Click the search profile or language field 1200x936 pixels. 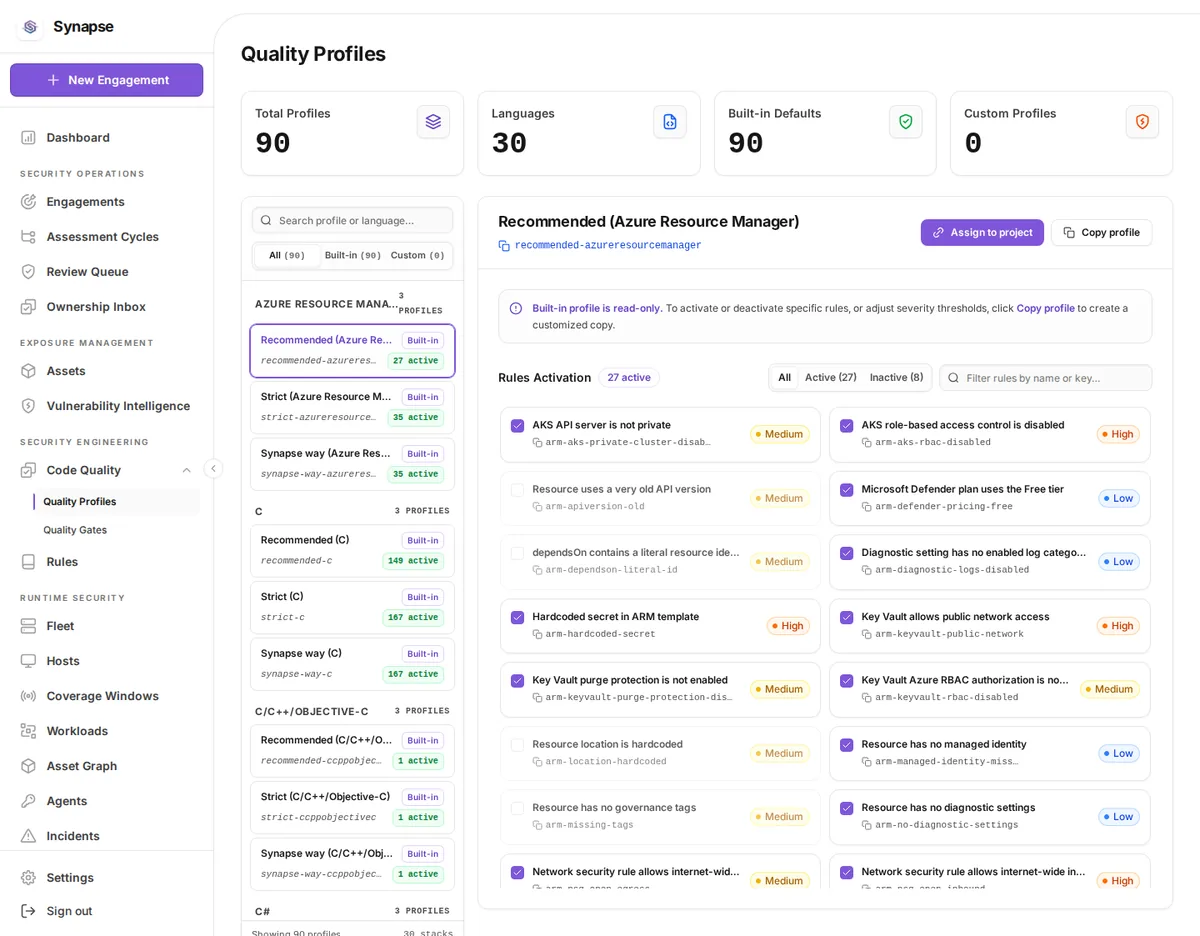(x=352, y=220)
